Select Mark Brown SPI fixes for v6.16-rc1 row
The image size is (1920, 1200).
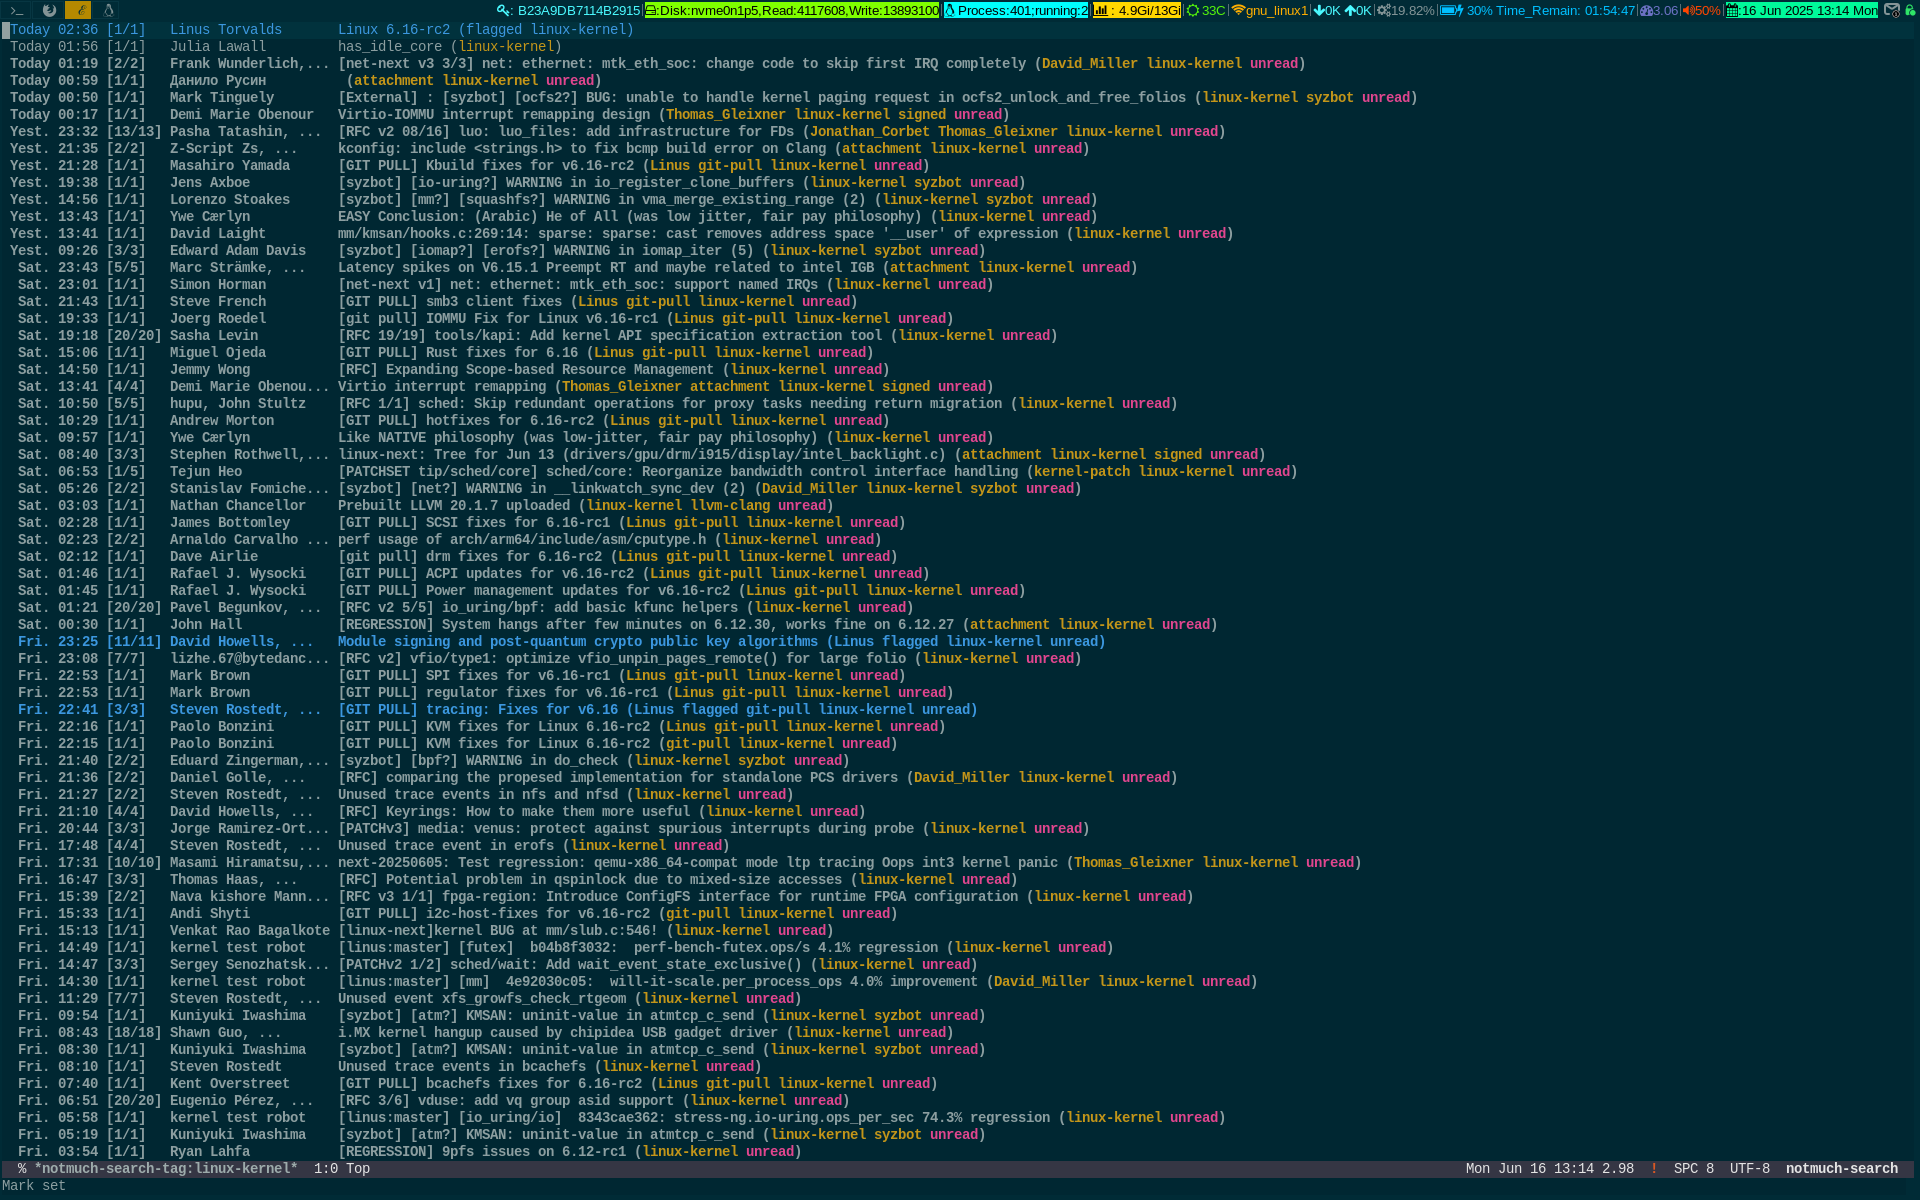pos(960,675)
